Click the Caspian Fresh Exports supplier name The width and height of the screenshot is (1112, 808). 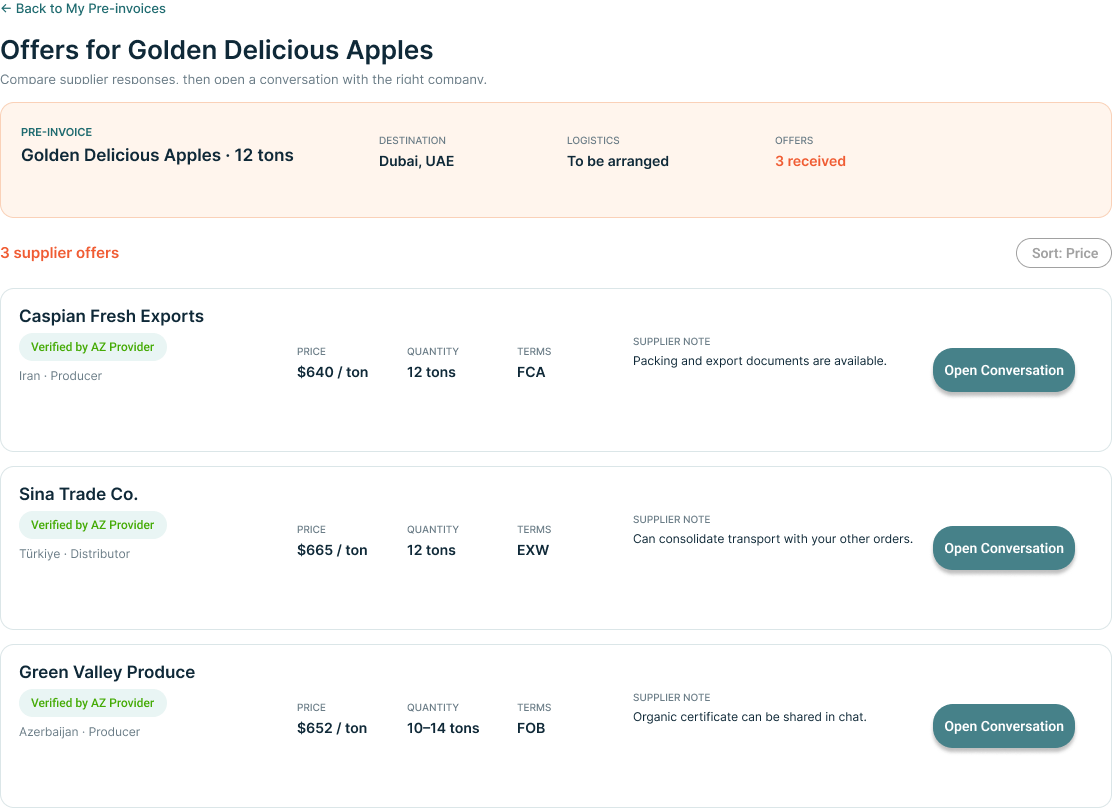click(111, 316)
